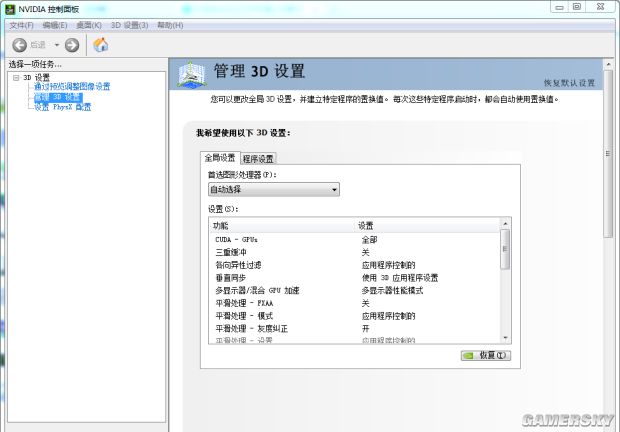620x432 pixels.
Task: Select 设置 PhysX 配置 tree item
Action: pos(62,107)
